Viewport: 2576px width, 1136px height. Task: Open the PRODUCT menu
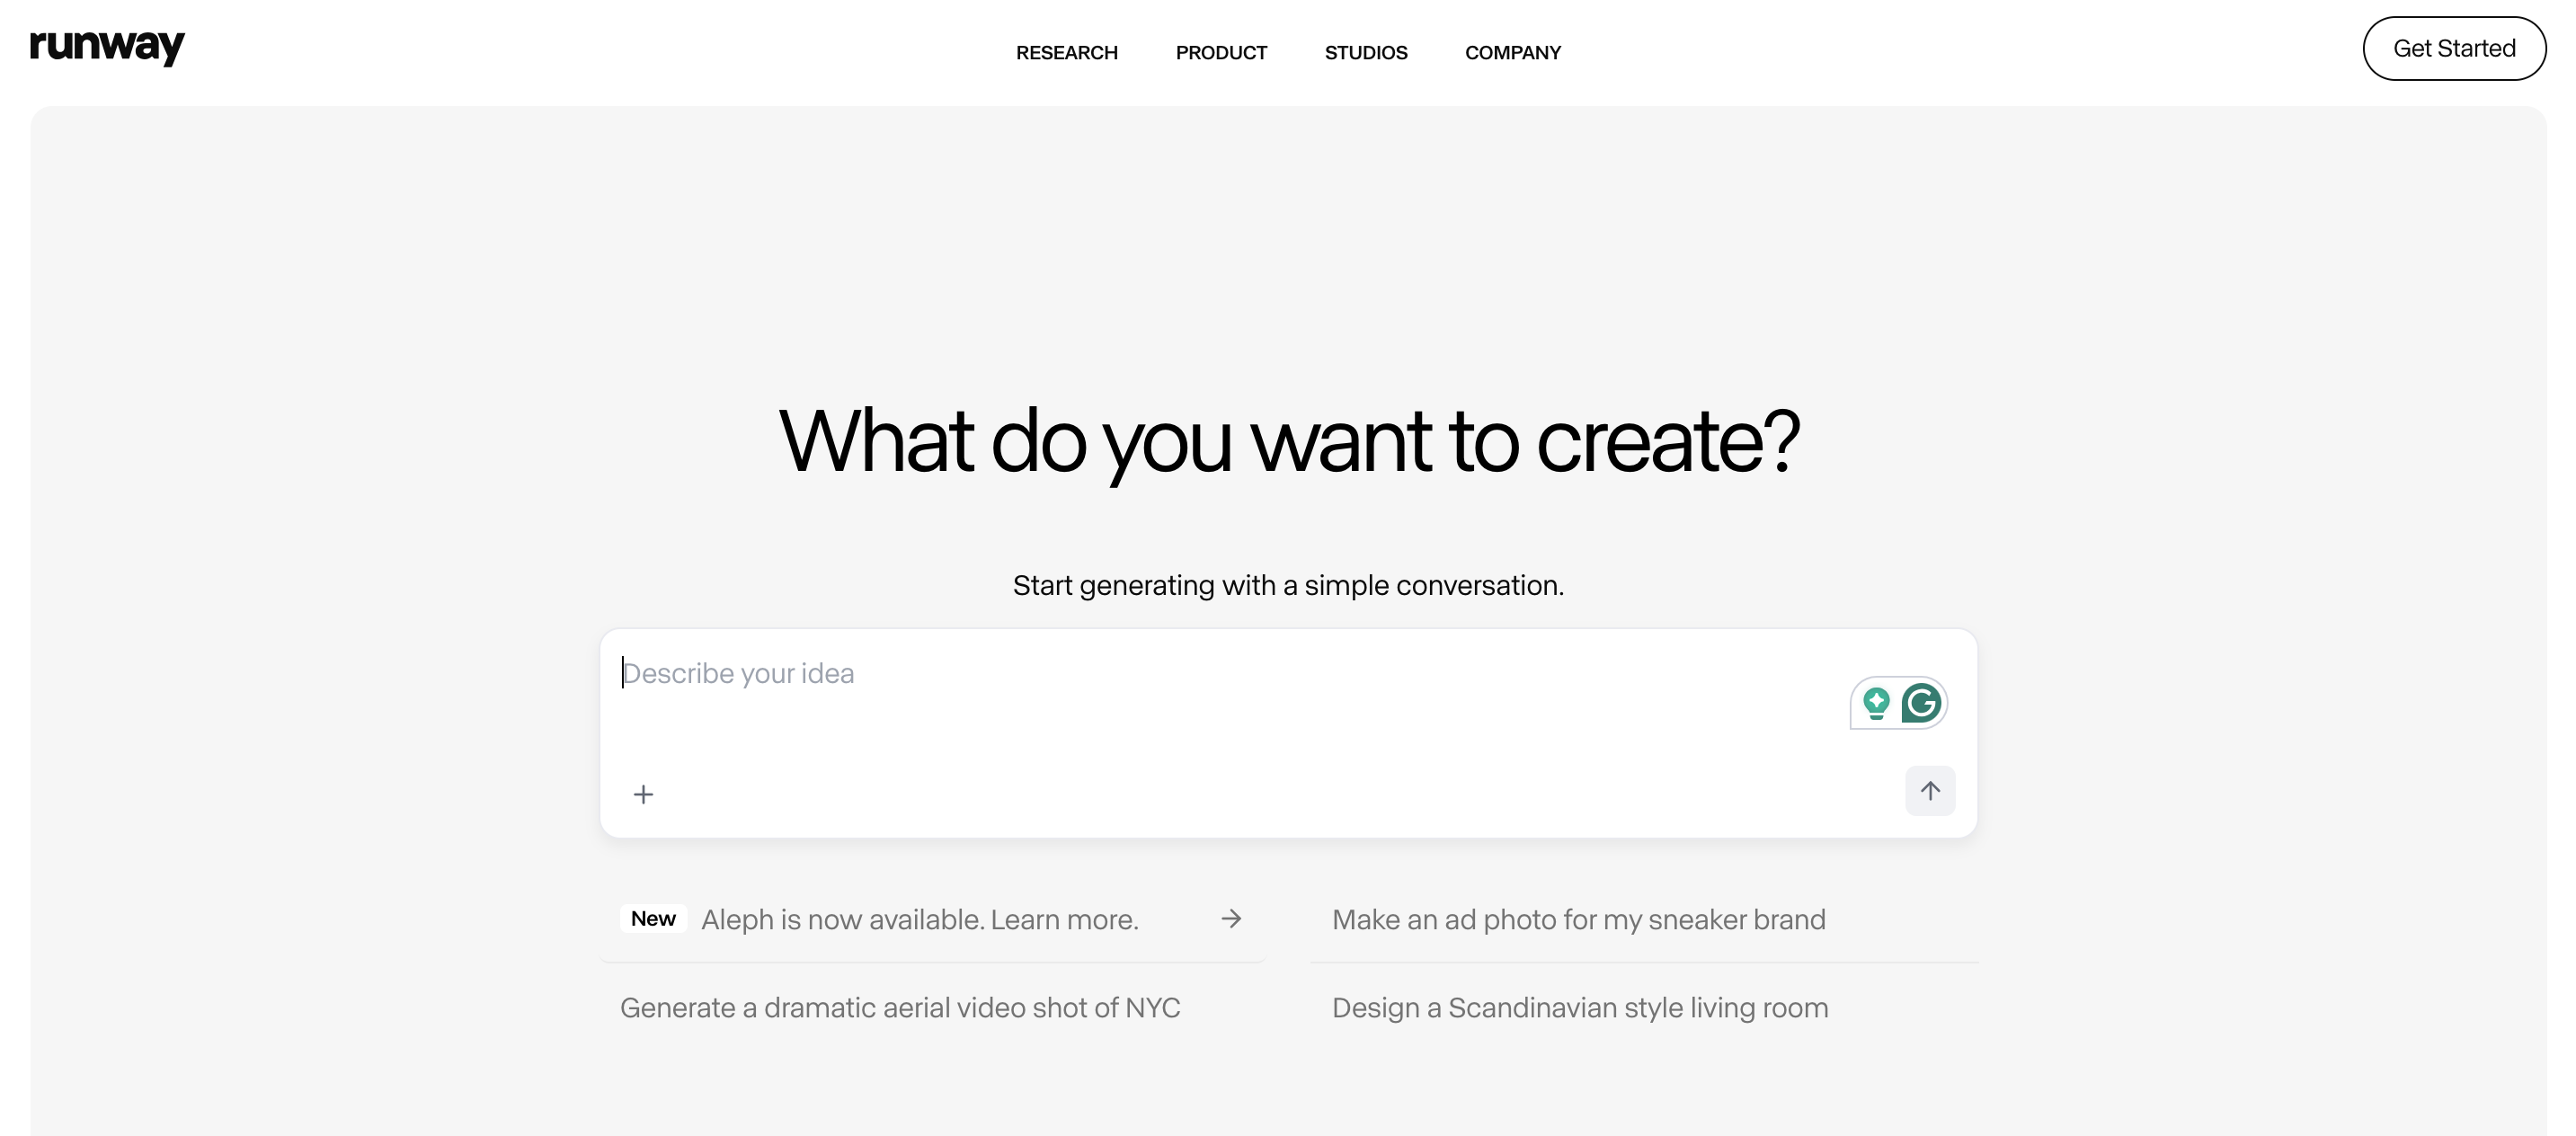click(1220, 52)
